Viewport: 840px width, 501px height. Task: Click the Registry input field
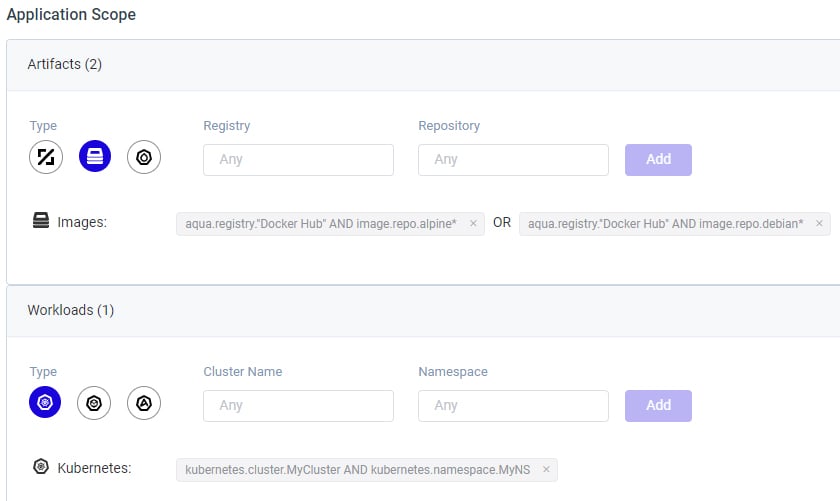click(x=298, y=160)
